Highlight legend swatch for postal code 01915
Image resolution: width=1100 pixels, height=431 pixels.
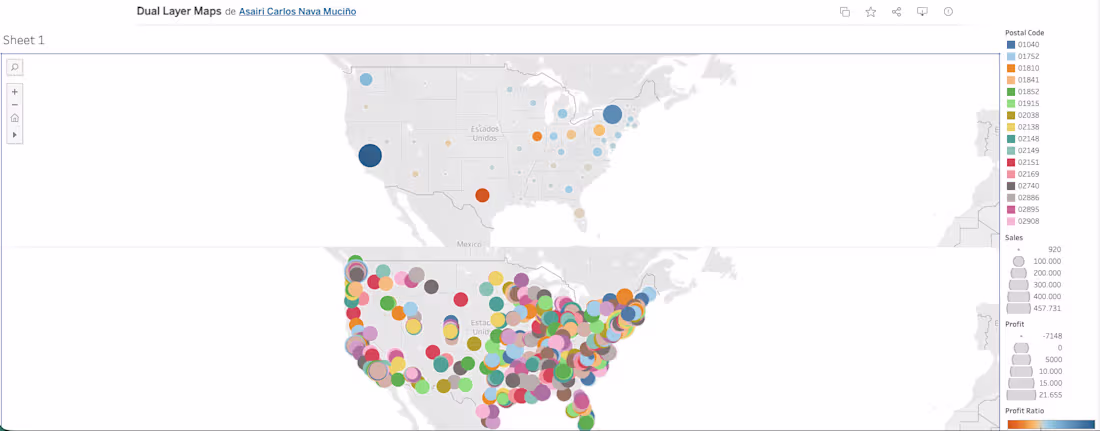tap(1011, 103)
